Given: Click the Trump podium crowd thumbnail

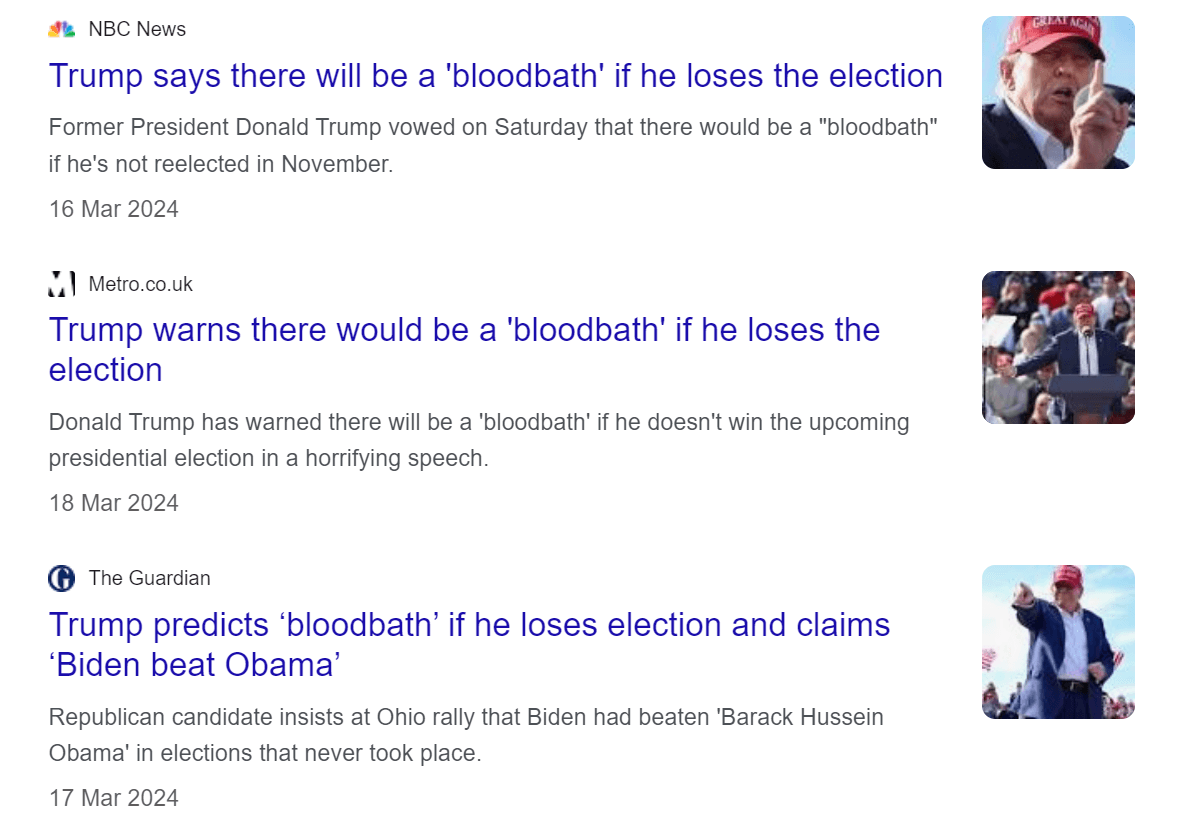Looking at the screenshot, I should pos(1058,347).
